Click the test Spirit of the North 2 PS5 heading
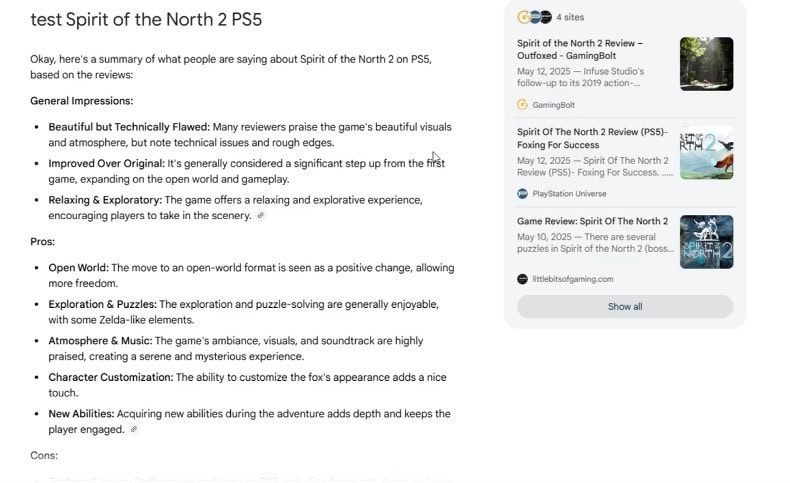Image resolution: width=790 pixels, height=483 pixels. point(146,20)
